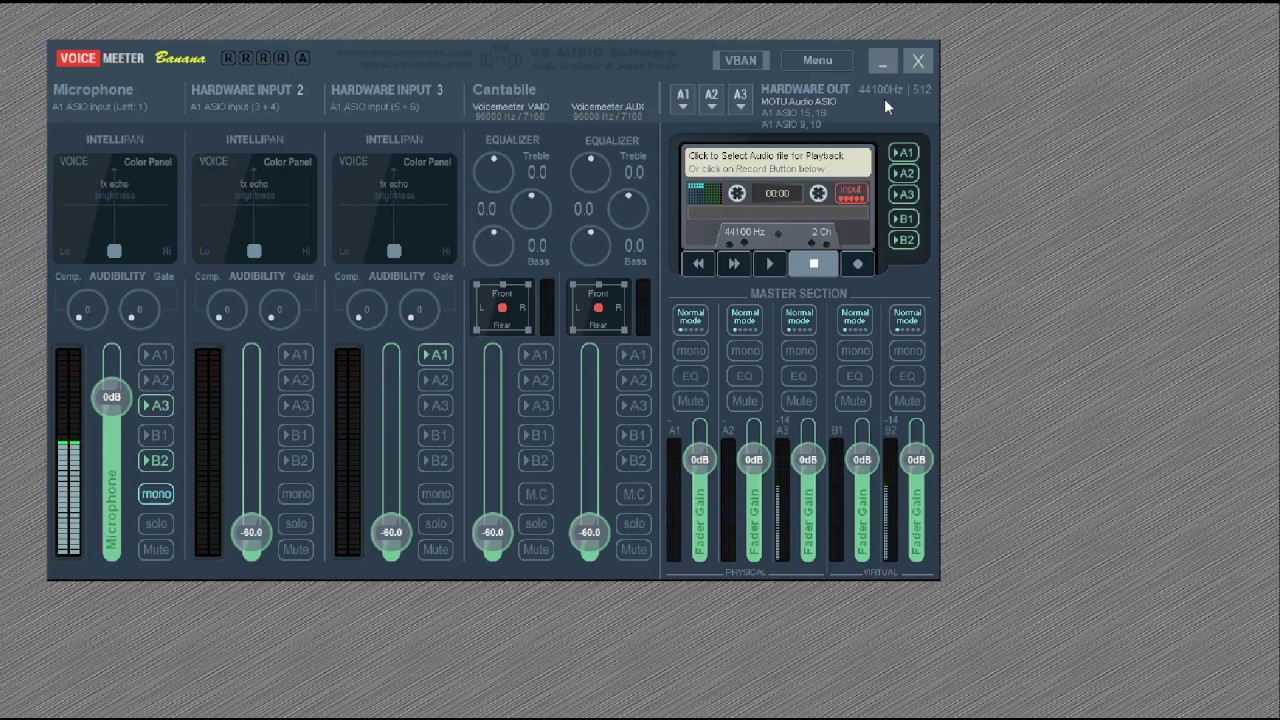Click the Gate knob on the Microphone strip

(138, 309)
